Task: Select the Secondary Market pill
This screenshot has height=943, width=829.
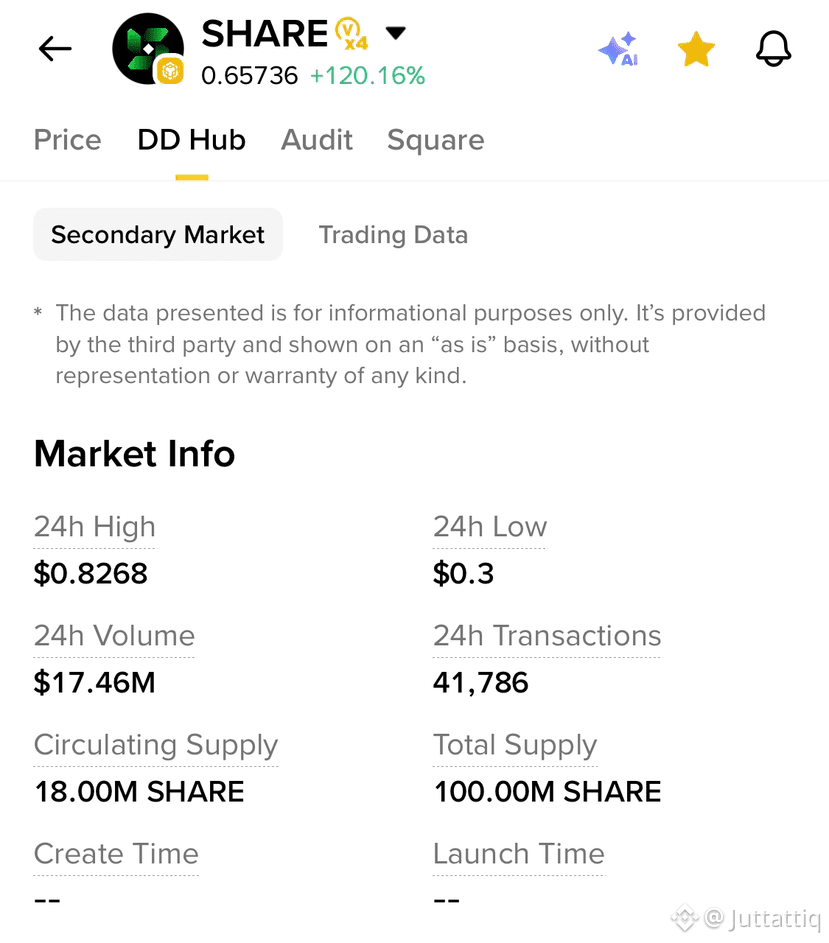Action: point(158,235)
